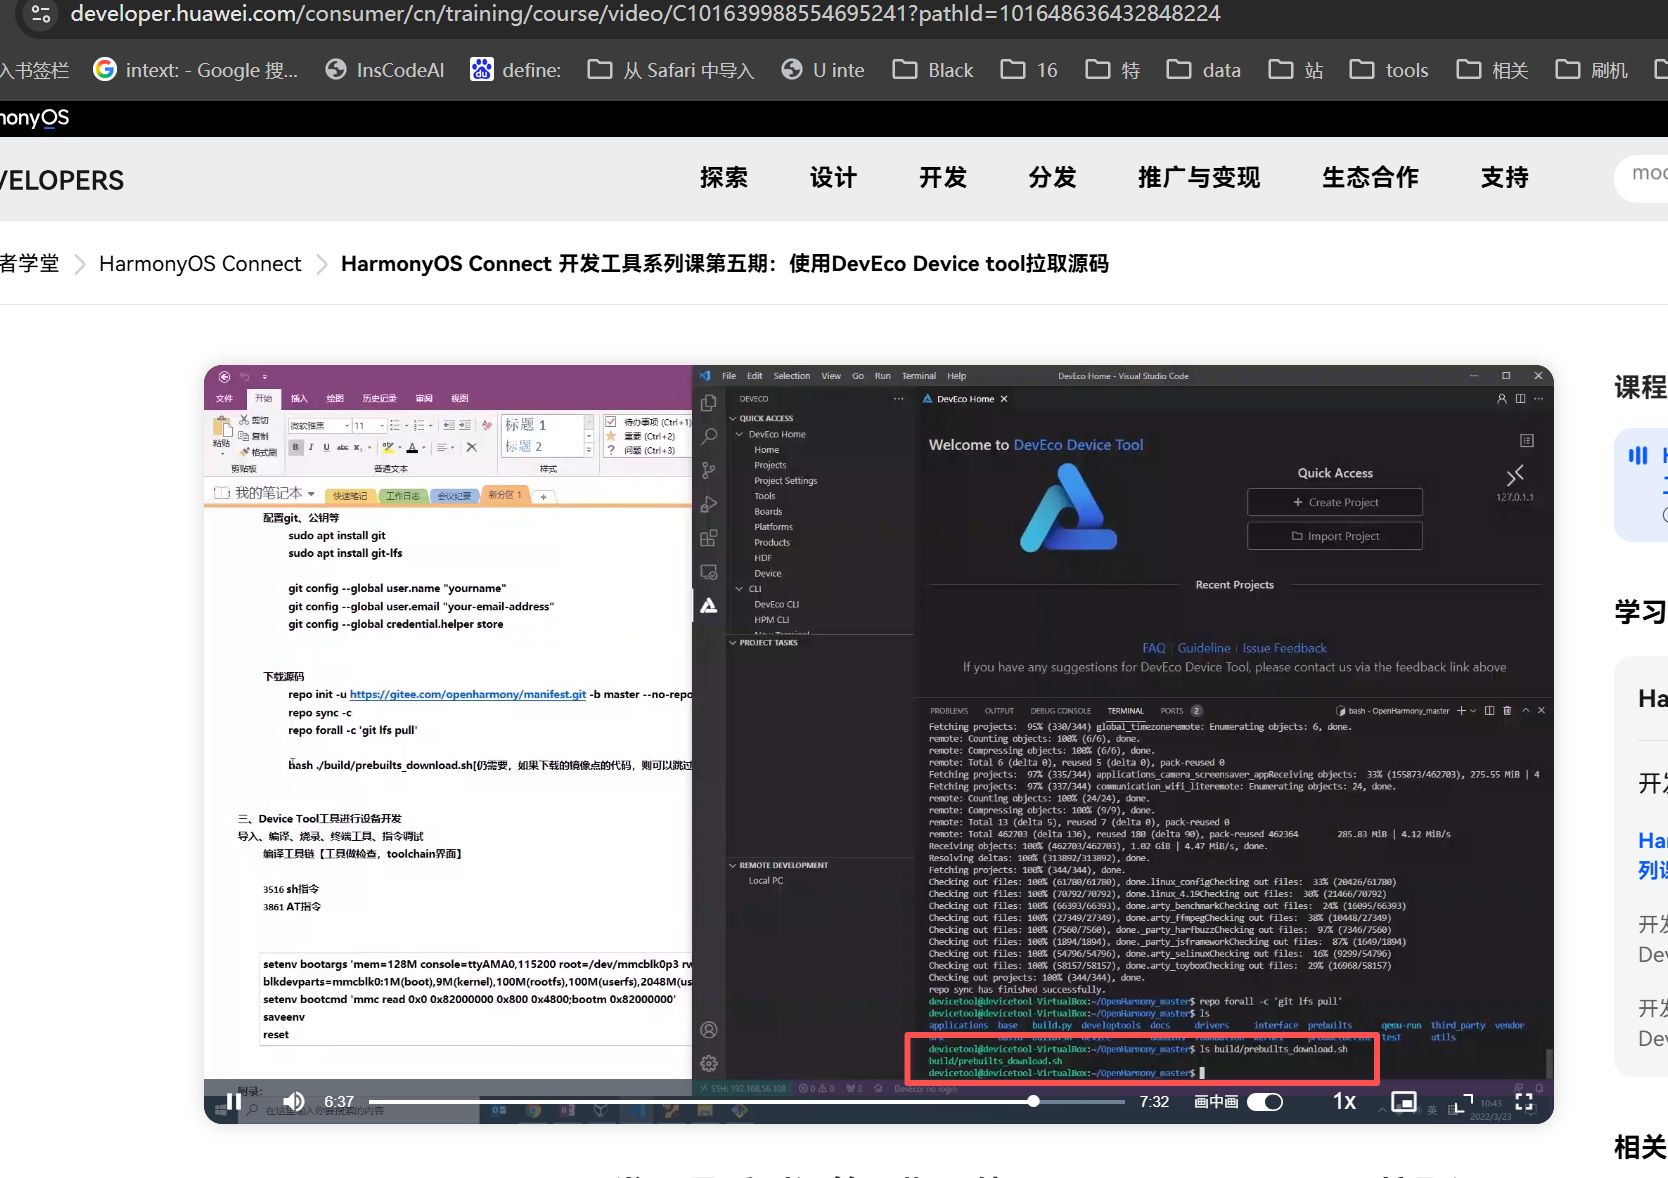Click the Import Project button

tap(1334, 536)
